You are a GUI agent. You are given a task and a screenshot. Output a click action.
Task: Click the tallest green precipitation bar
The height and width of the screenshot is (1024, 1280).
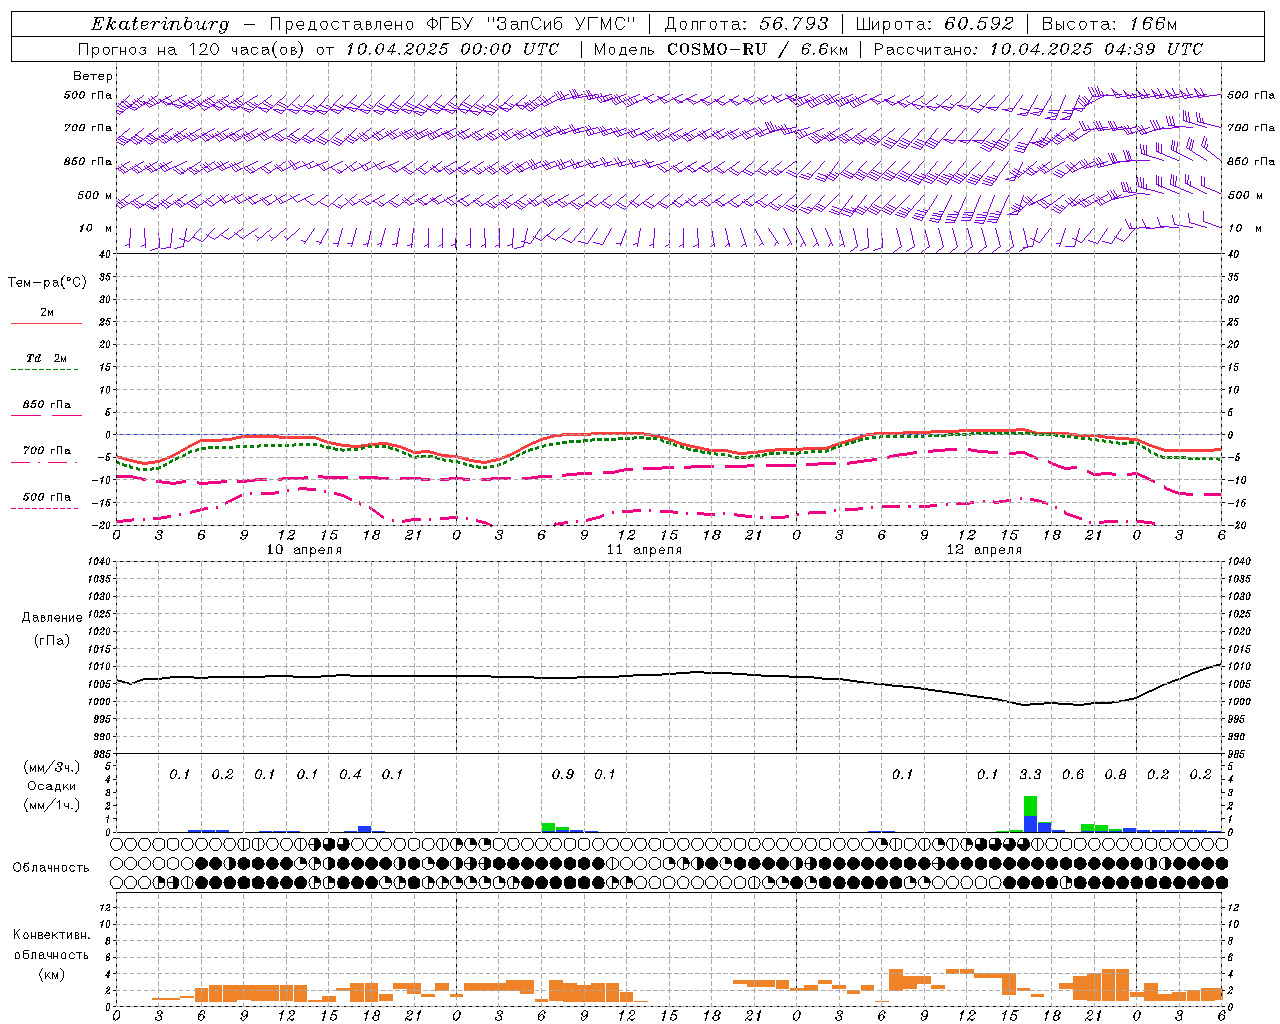point(1030,806)
